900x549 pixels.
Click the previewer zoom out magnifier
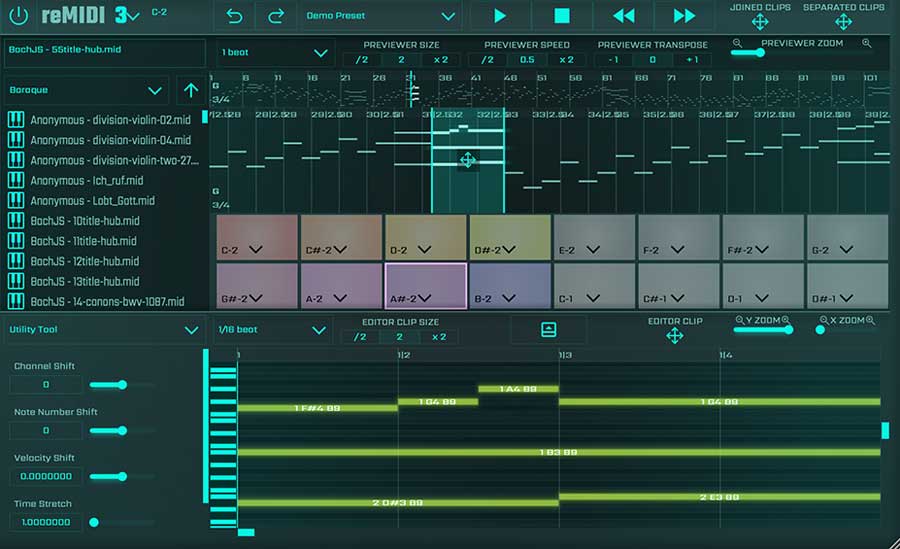pos(738,43)
